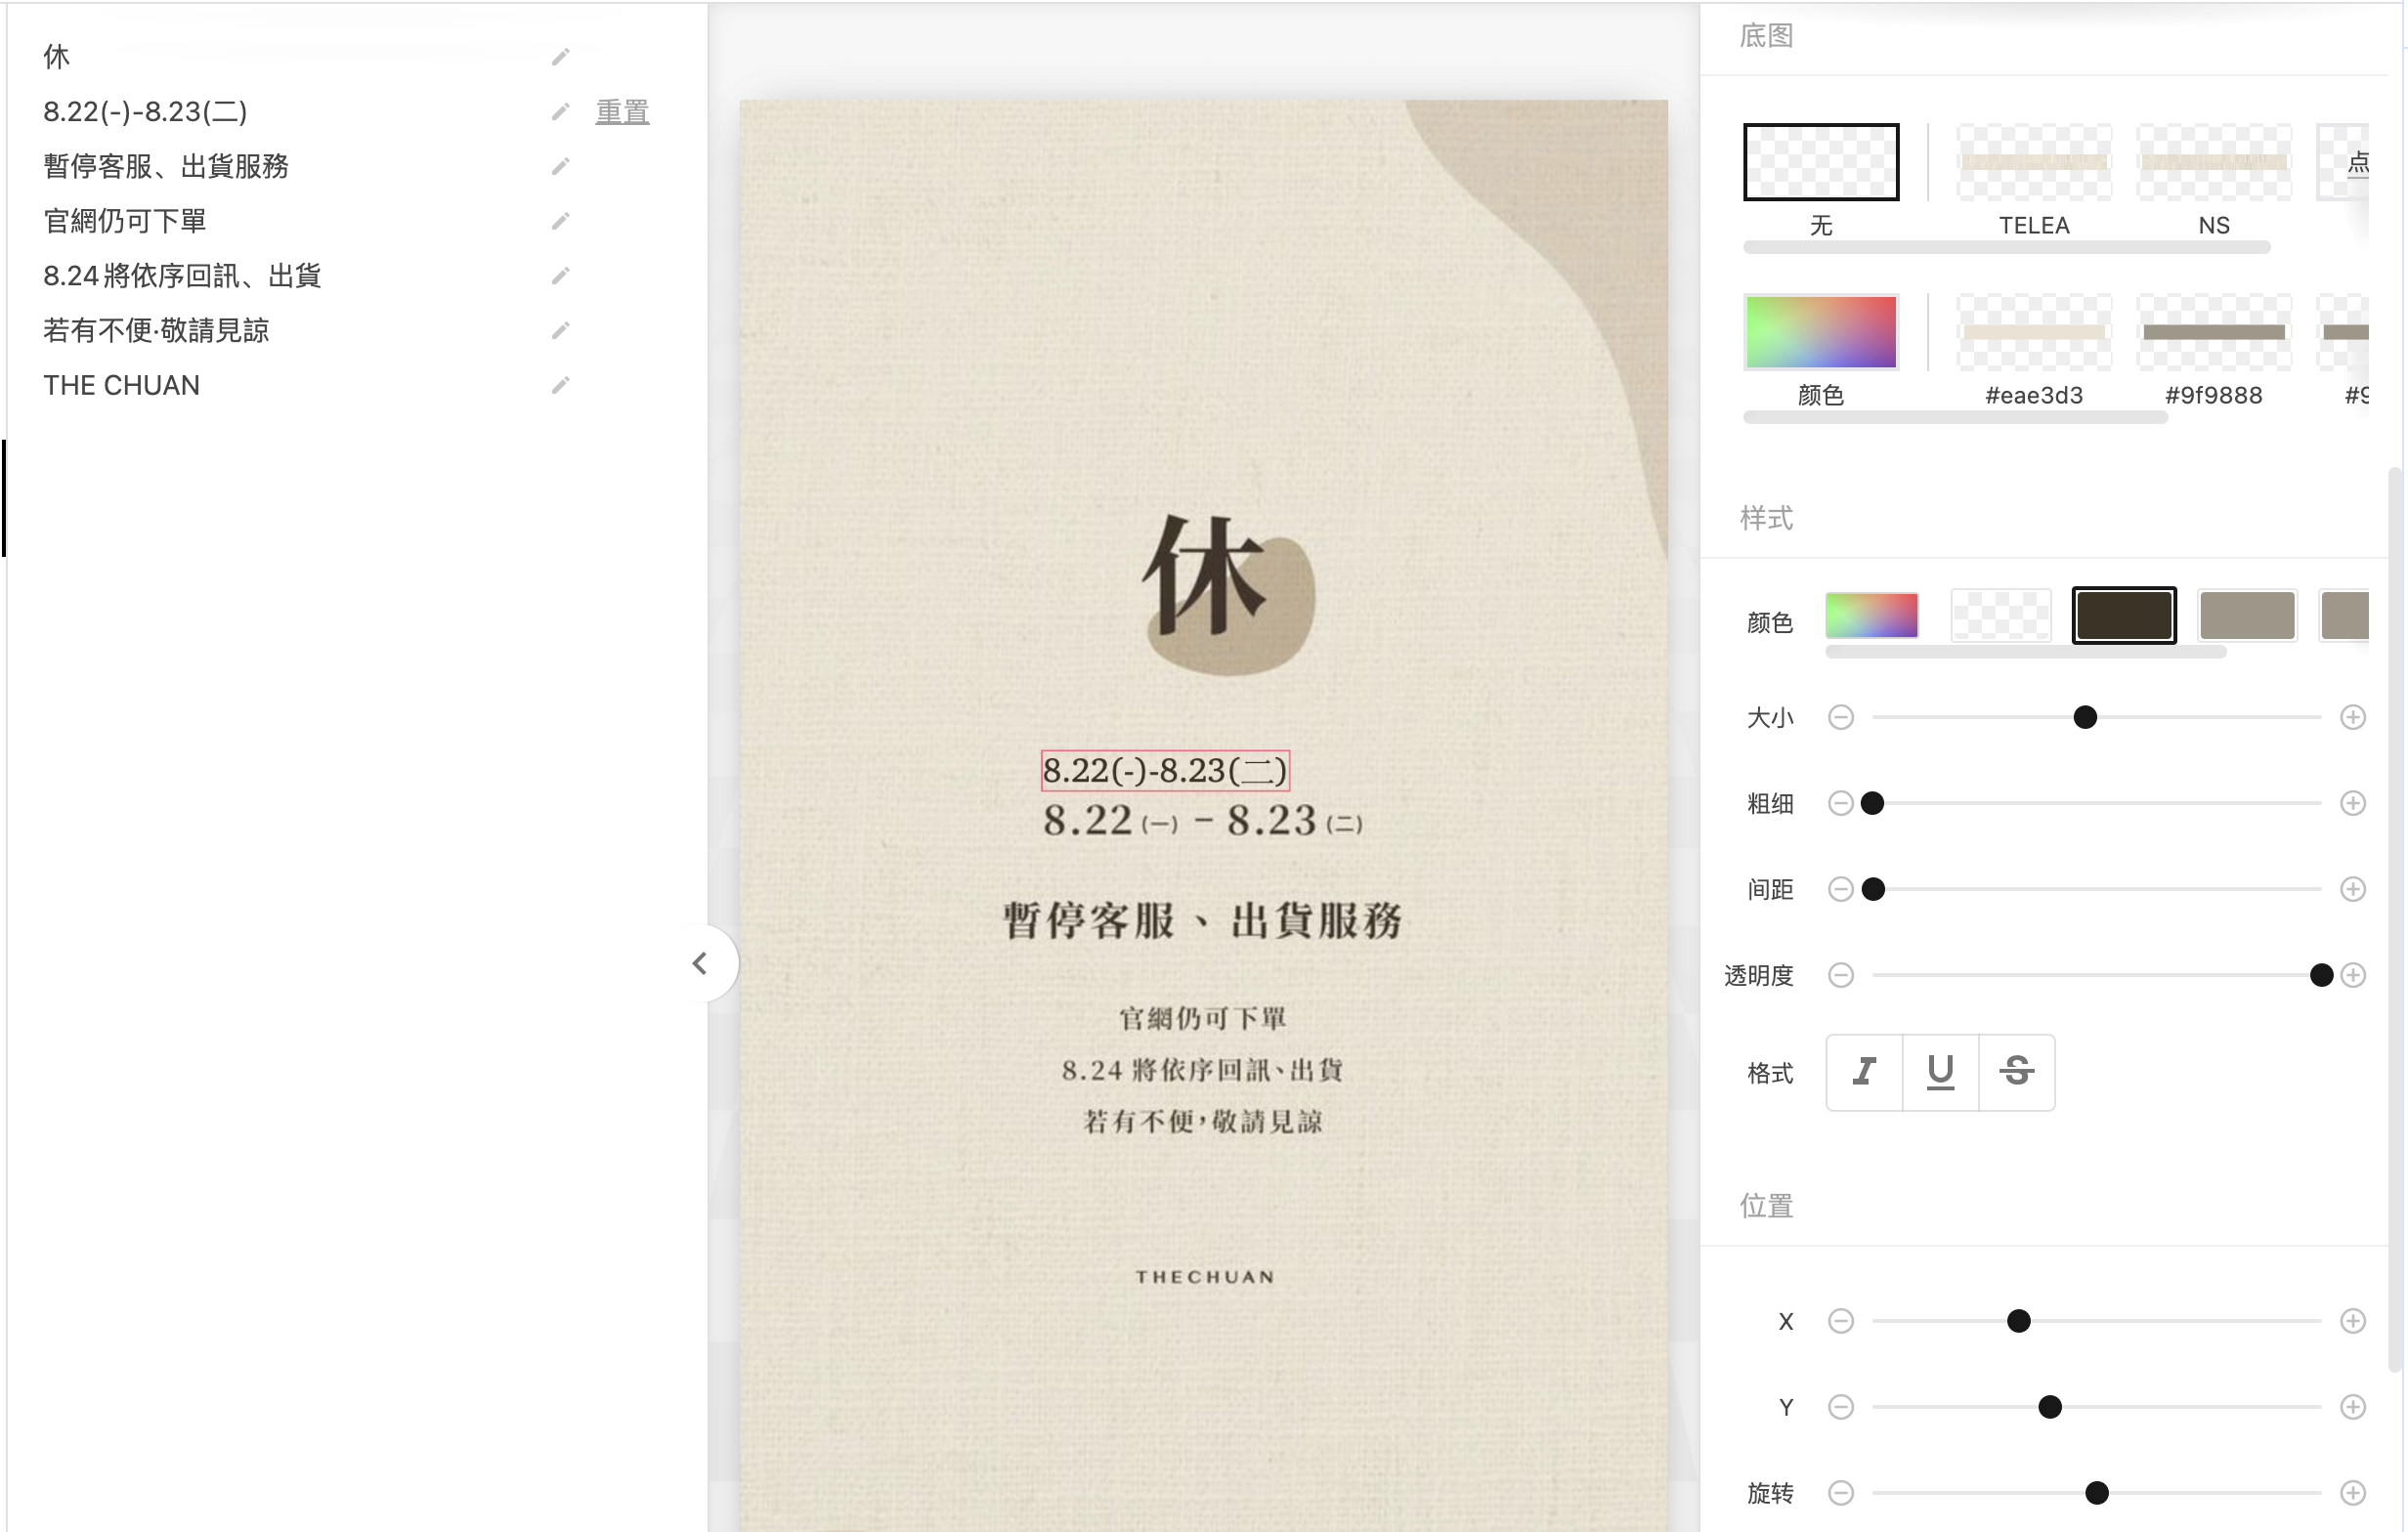
Task: Increase 旋转 rotation with plus button
Action: click(2352, 1493)
